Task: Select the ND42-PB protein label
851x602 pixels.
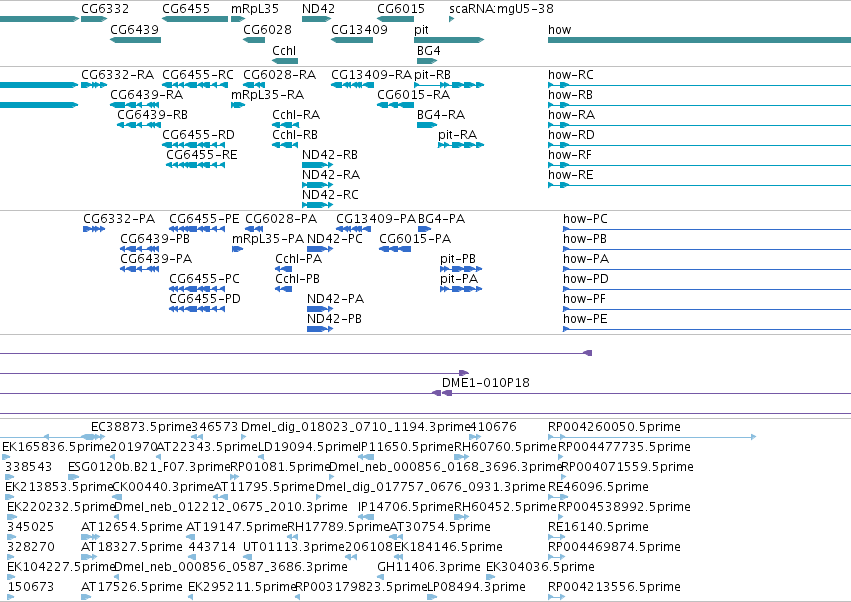Action: pyautogui.click(x=334, y=319)
